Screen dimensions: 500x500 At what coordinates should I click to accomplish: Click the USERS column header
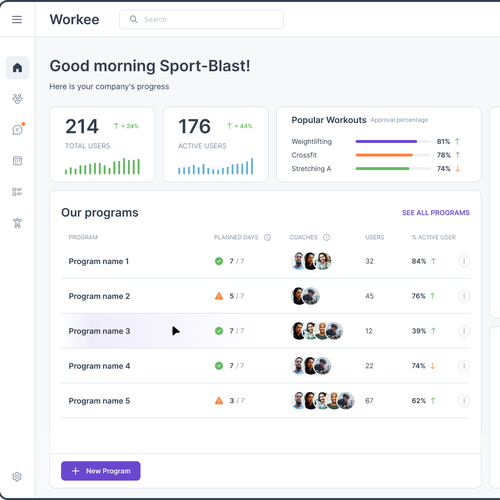tap(375, 237)
